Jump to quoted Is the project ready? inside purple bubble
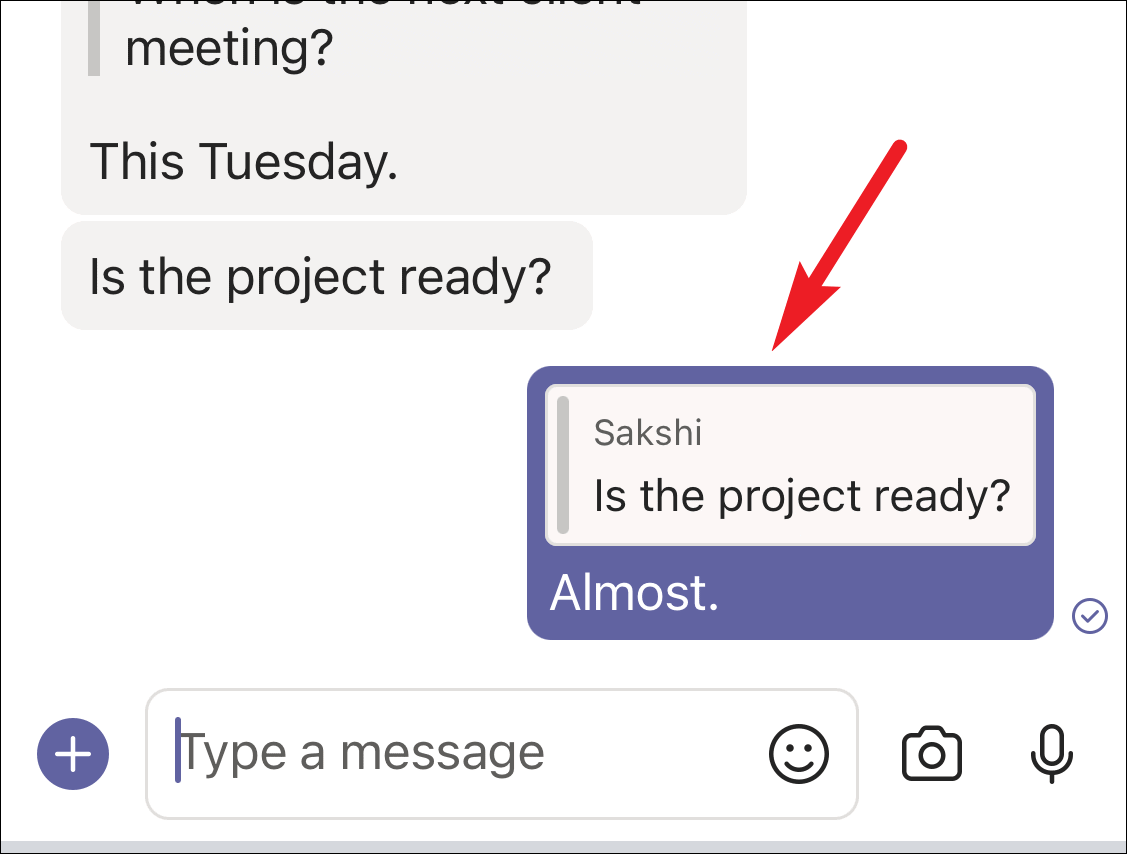Screen dimensions: 1127x854 click(801, 496)
